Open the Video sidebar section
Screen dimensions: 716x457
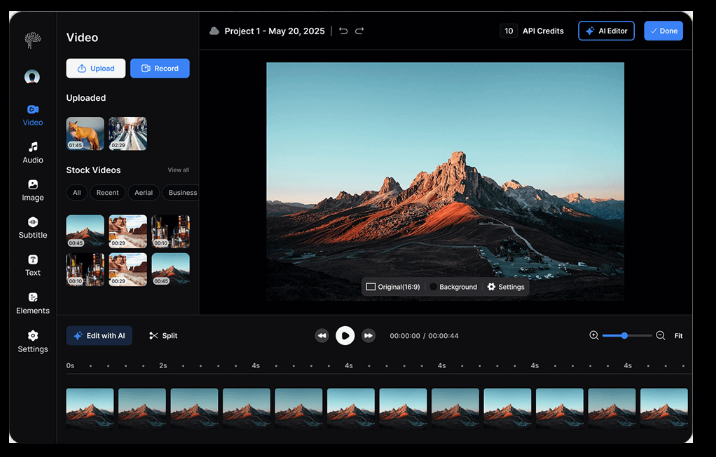click(x=33, y=115)
